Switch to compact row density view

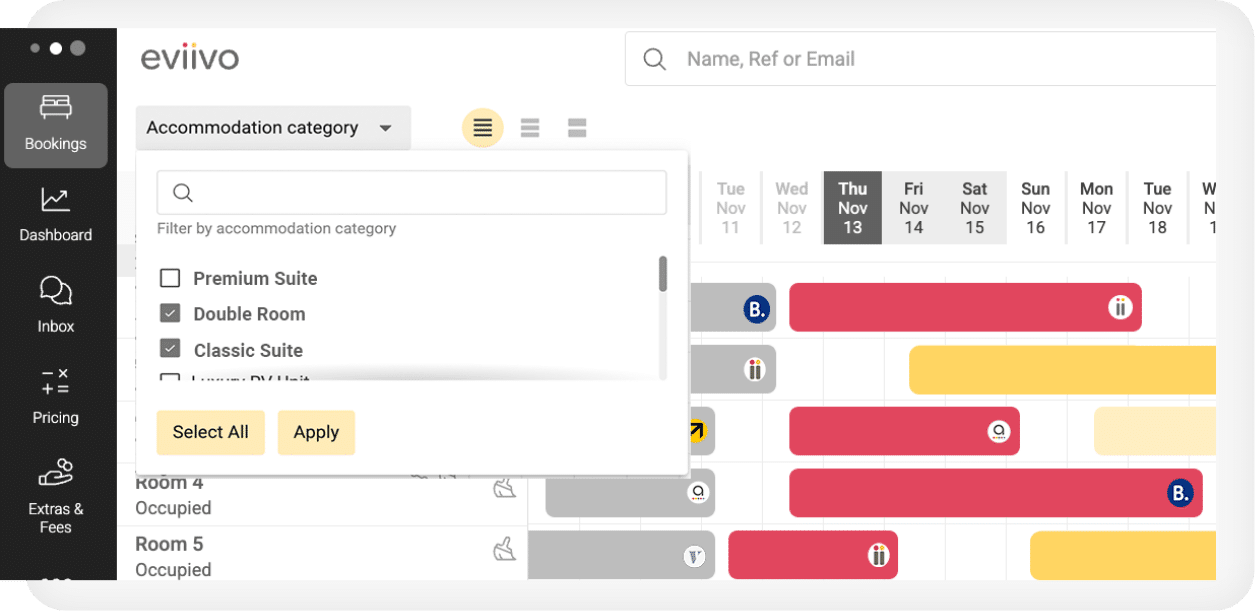click(x=483, y=128)
